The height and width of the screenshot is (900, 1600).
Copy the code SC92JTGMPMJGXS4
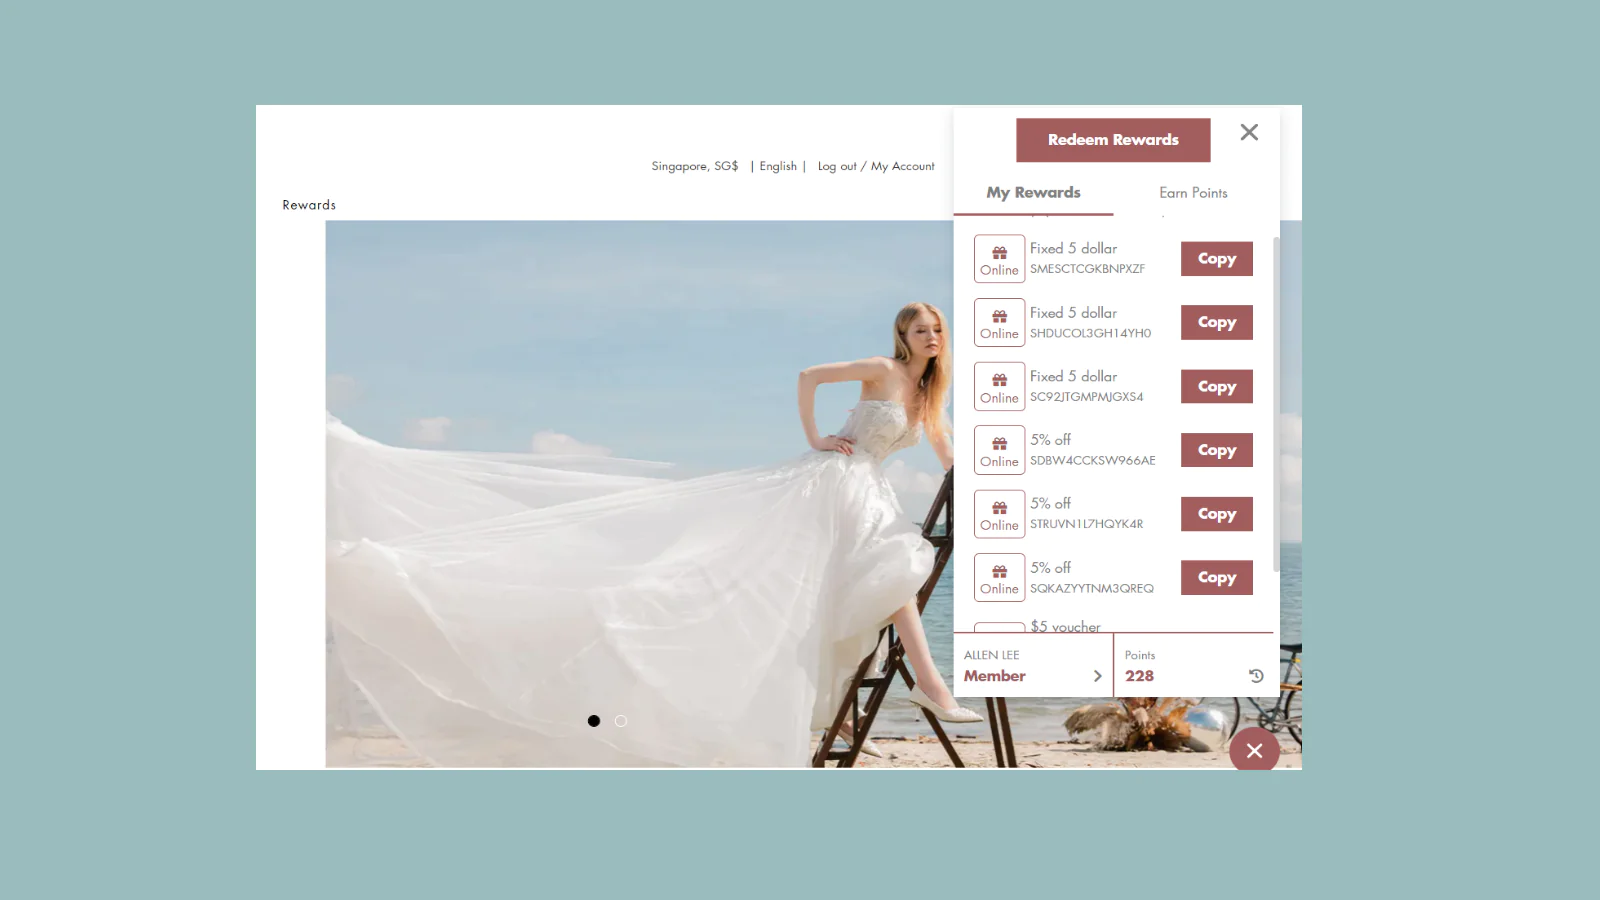pyautogui.click(x=1216, y=386)
